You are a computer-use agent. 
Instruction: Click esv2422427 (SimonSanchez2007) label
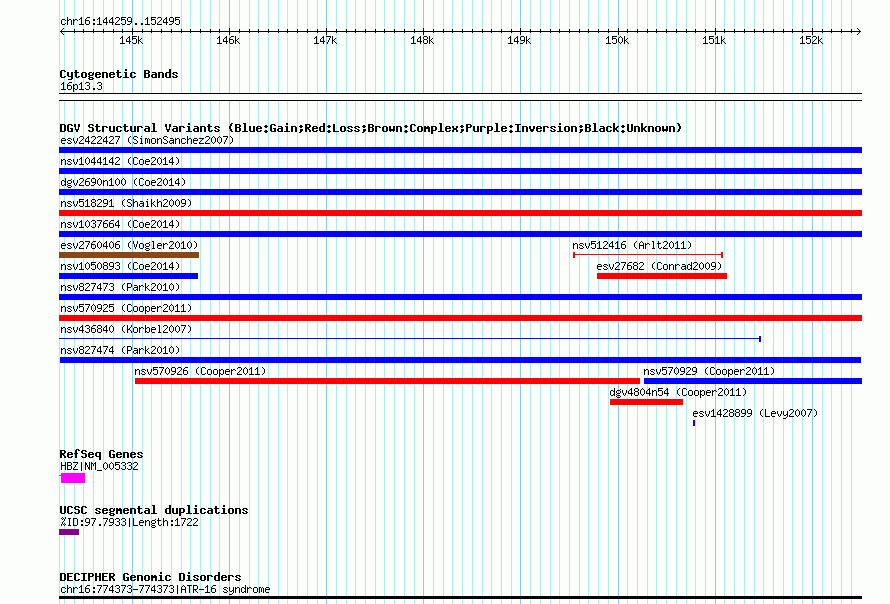pos(147,140)
